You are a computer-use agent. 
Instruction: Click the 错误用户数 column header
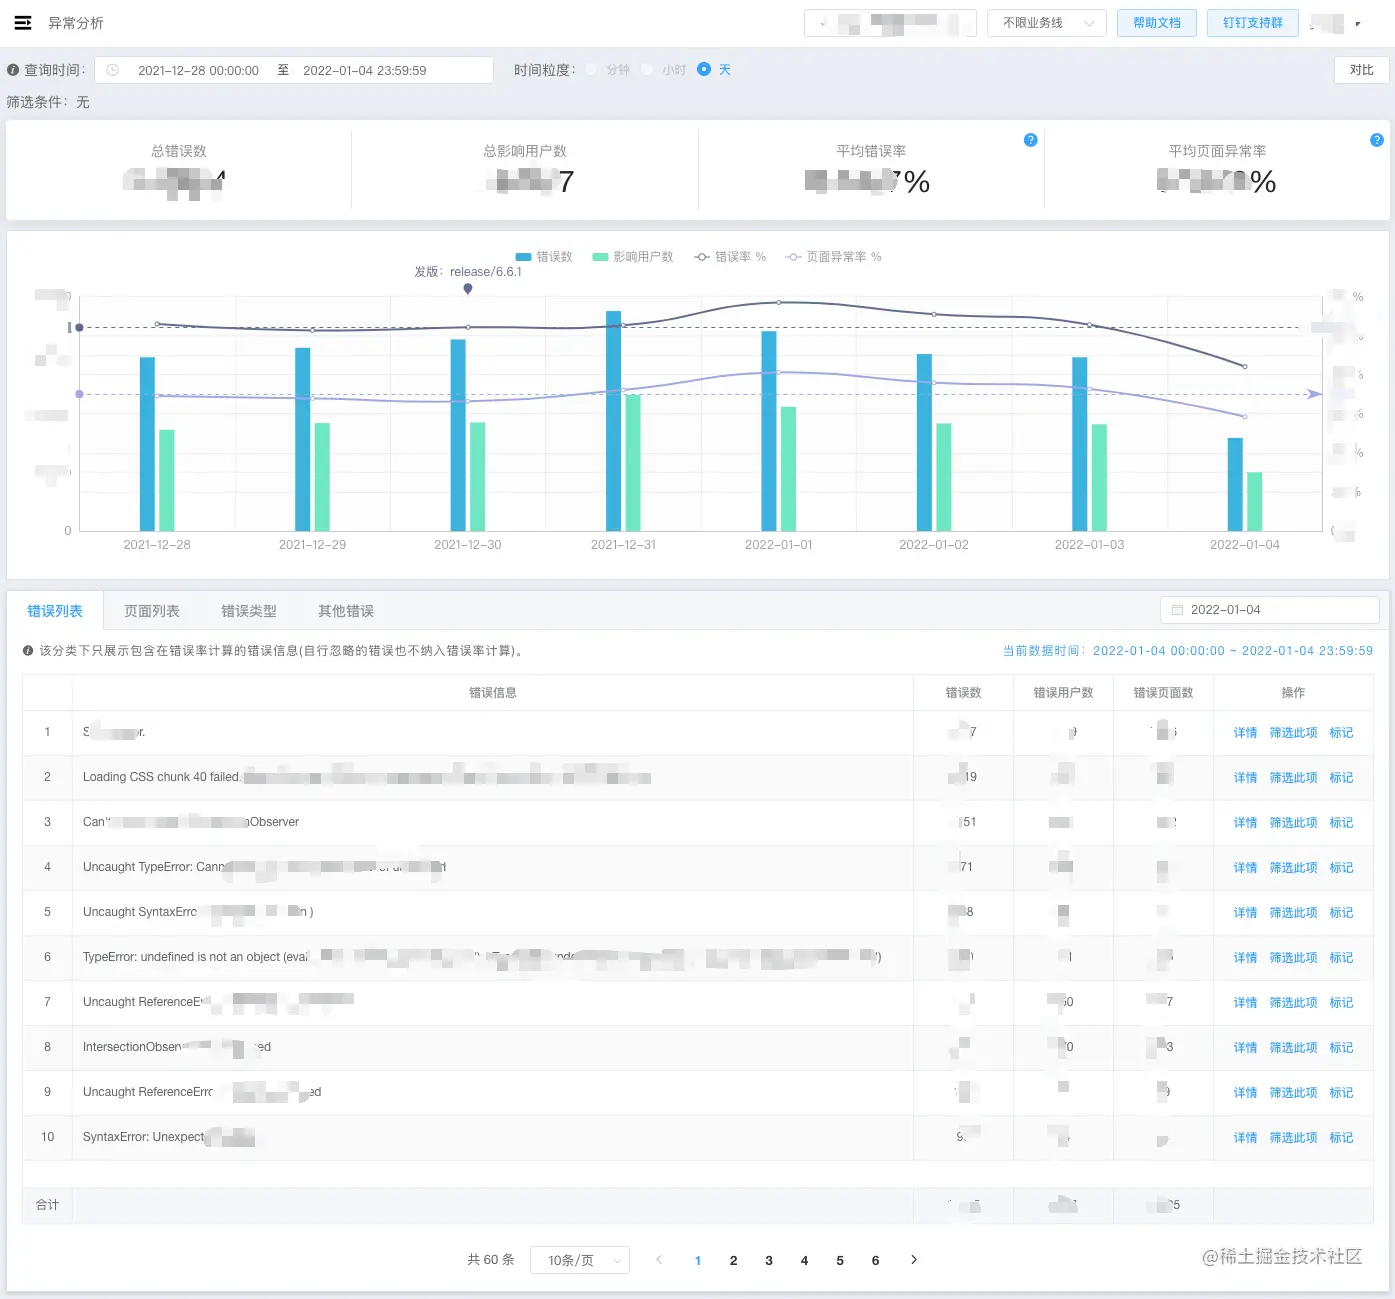point(1063,693)
